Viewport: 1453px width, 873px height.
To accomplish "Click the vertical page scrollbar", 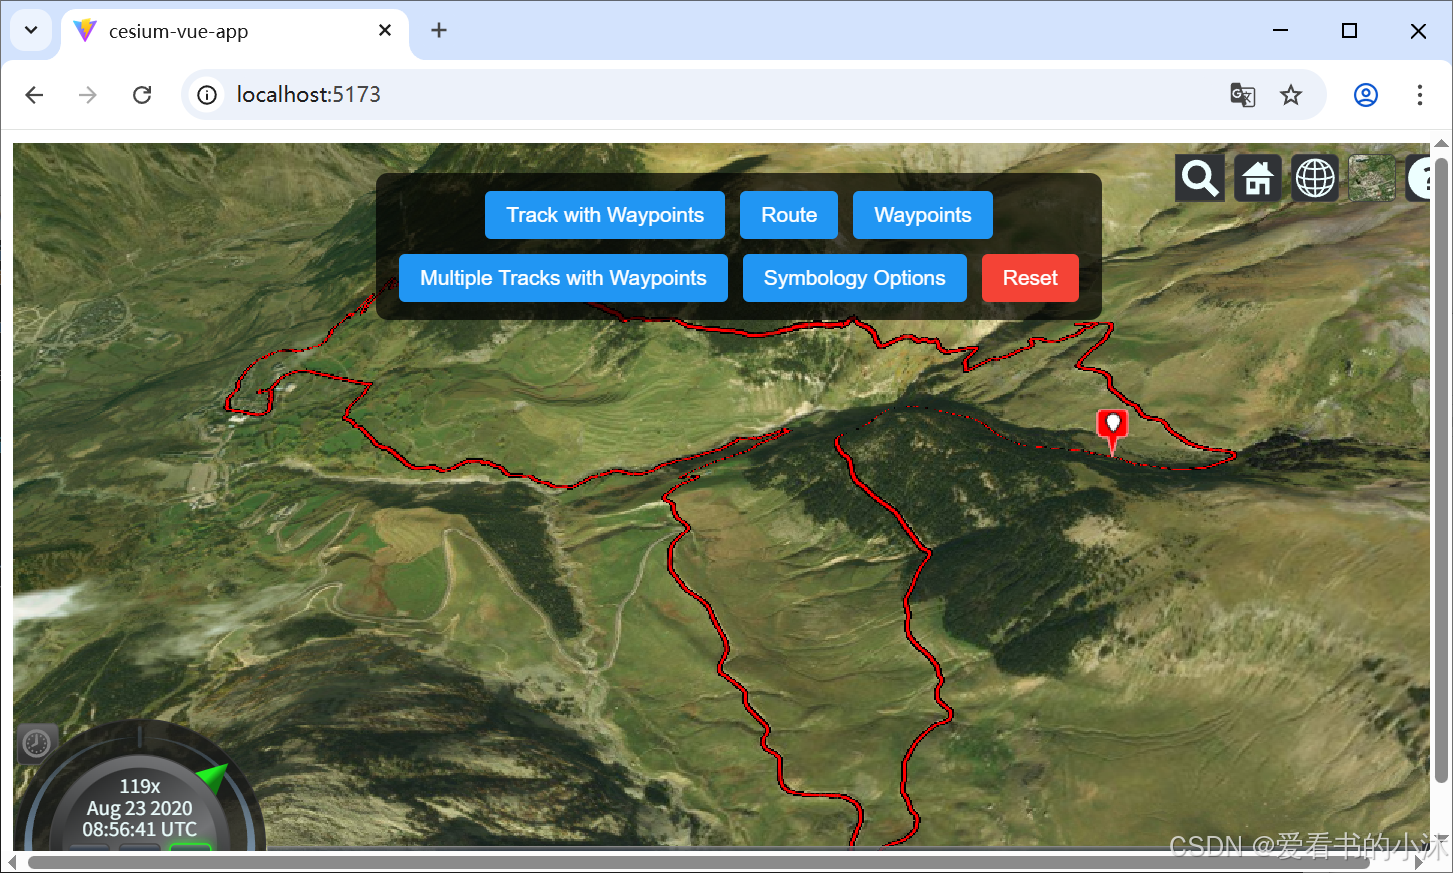I will click(1441, 470).
